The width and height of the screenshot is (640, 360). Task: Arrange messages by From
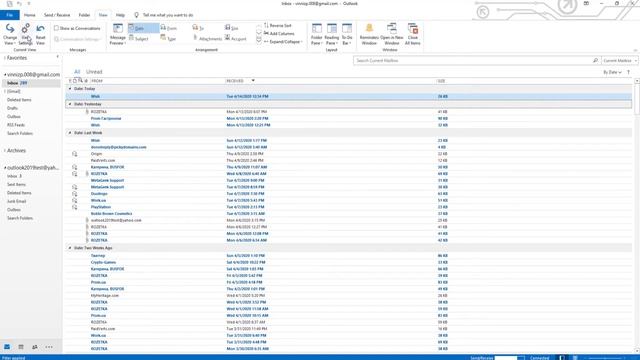169,28
